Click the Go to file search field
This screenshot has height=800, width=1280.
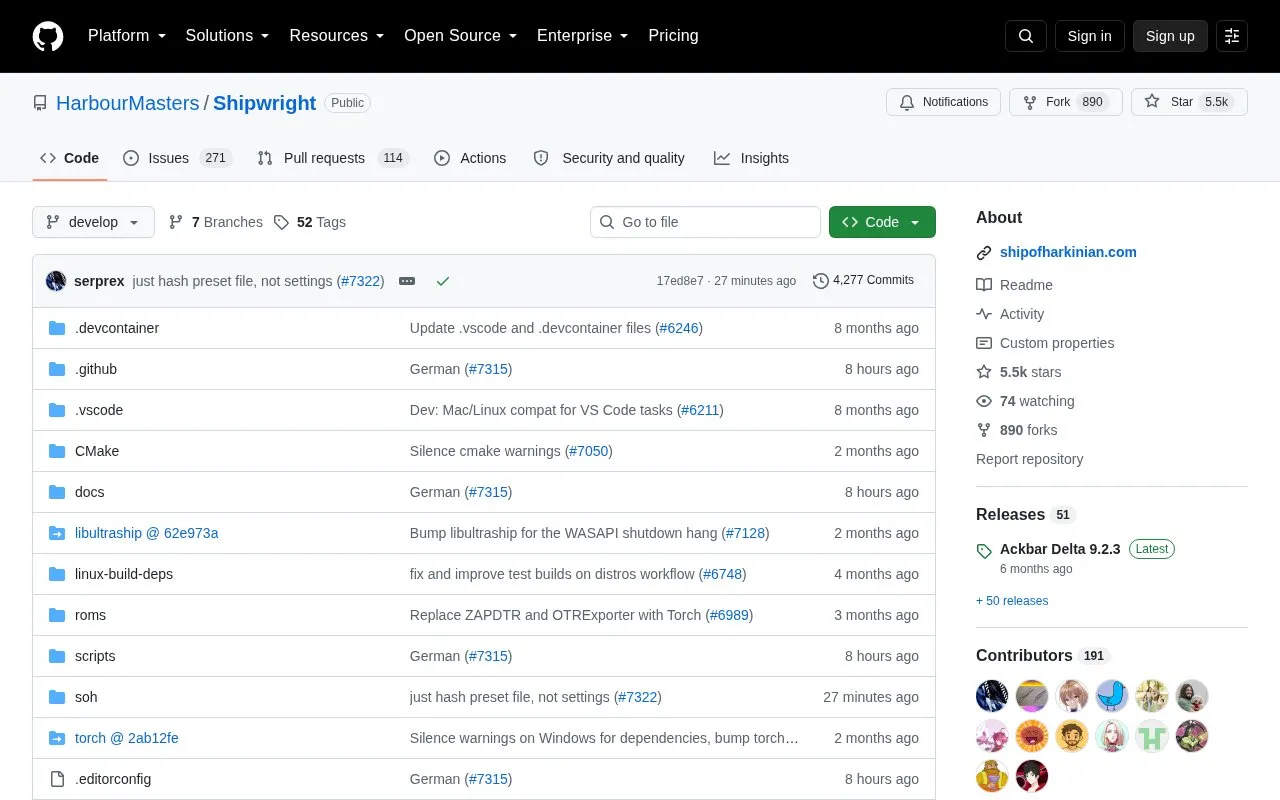click(705, 222)
